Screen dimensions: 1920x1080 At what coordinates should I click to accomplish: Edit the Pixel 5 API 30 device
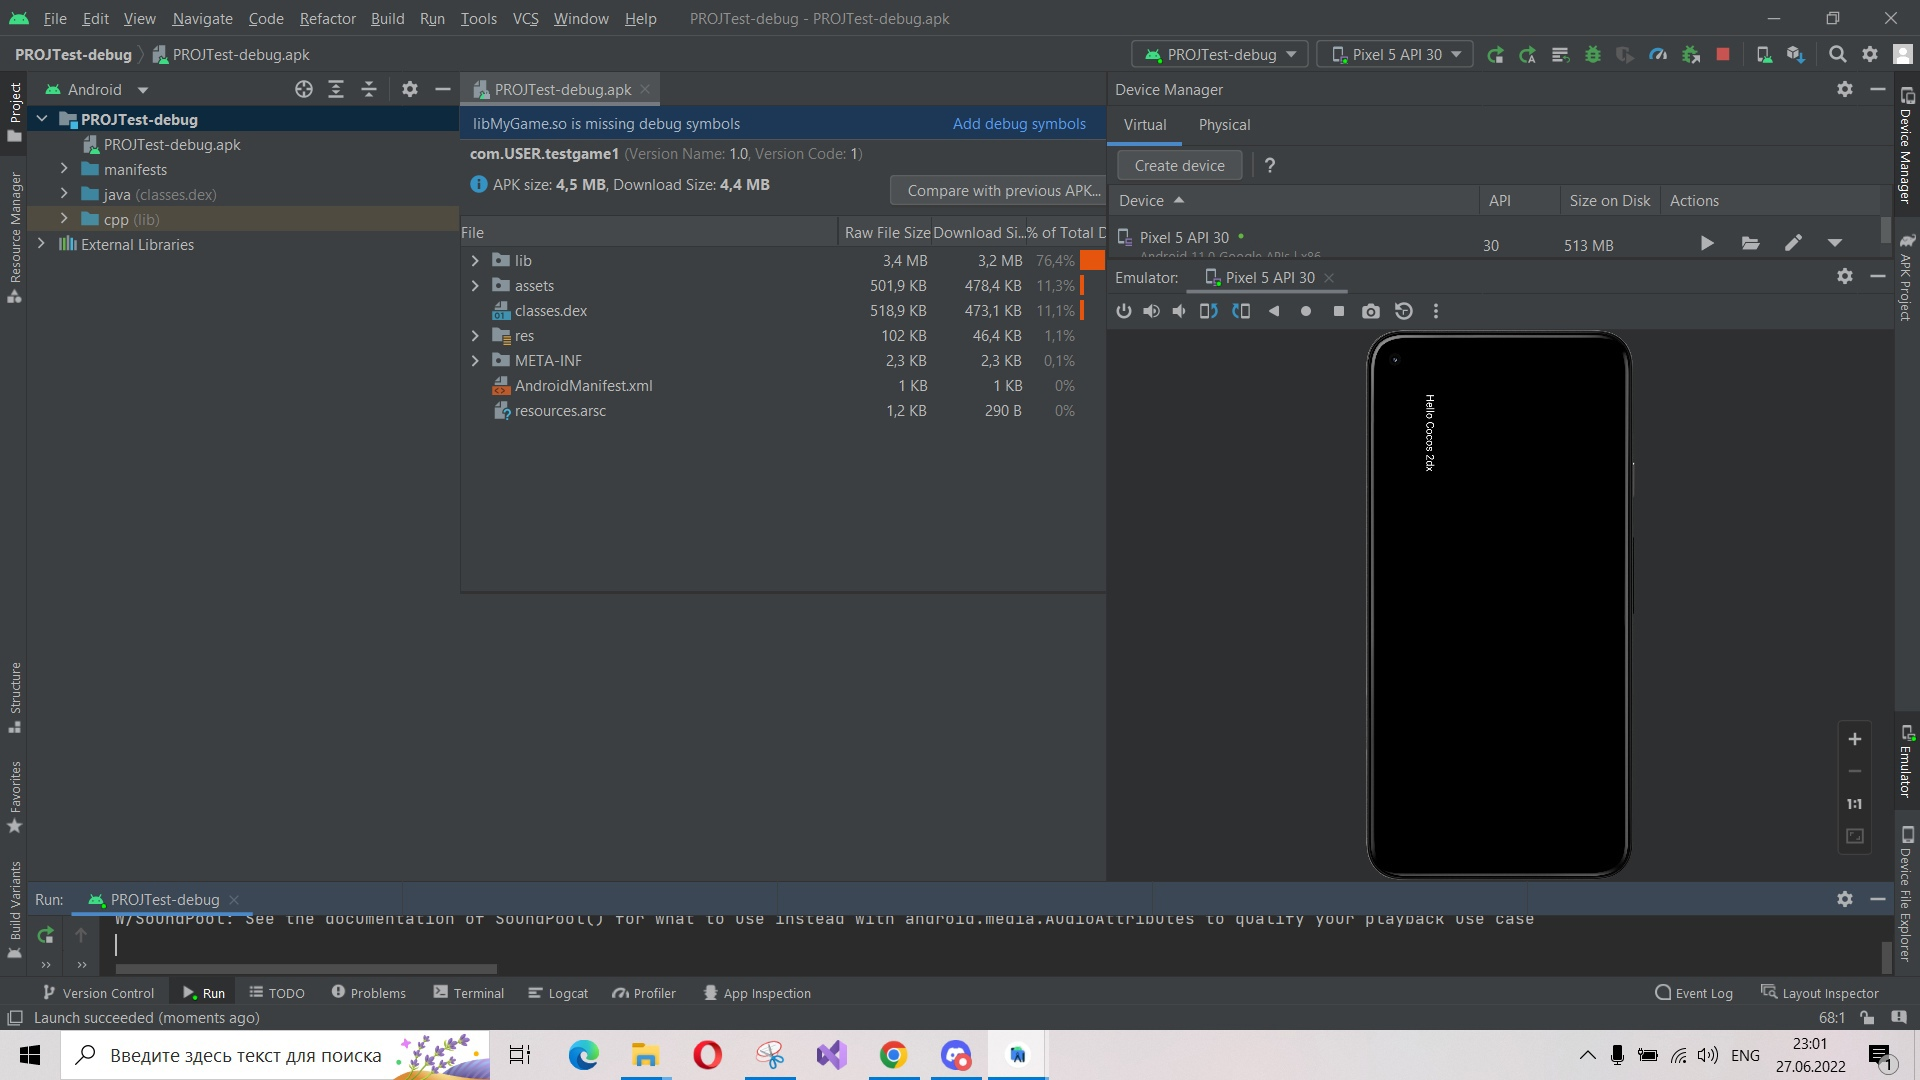click(1793, 243)
